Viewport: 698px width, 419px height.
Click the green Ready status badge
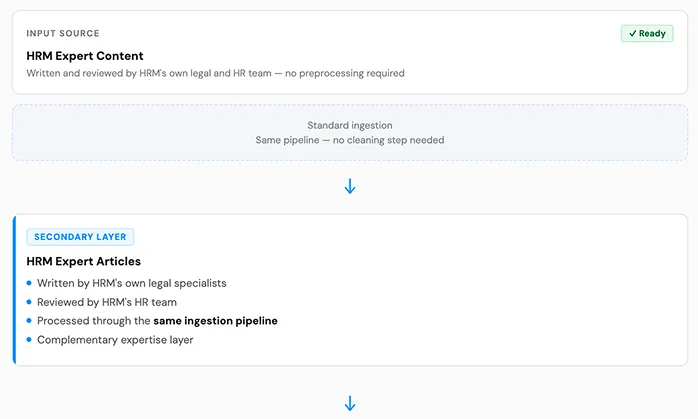[647, 33]
